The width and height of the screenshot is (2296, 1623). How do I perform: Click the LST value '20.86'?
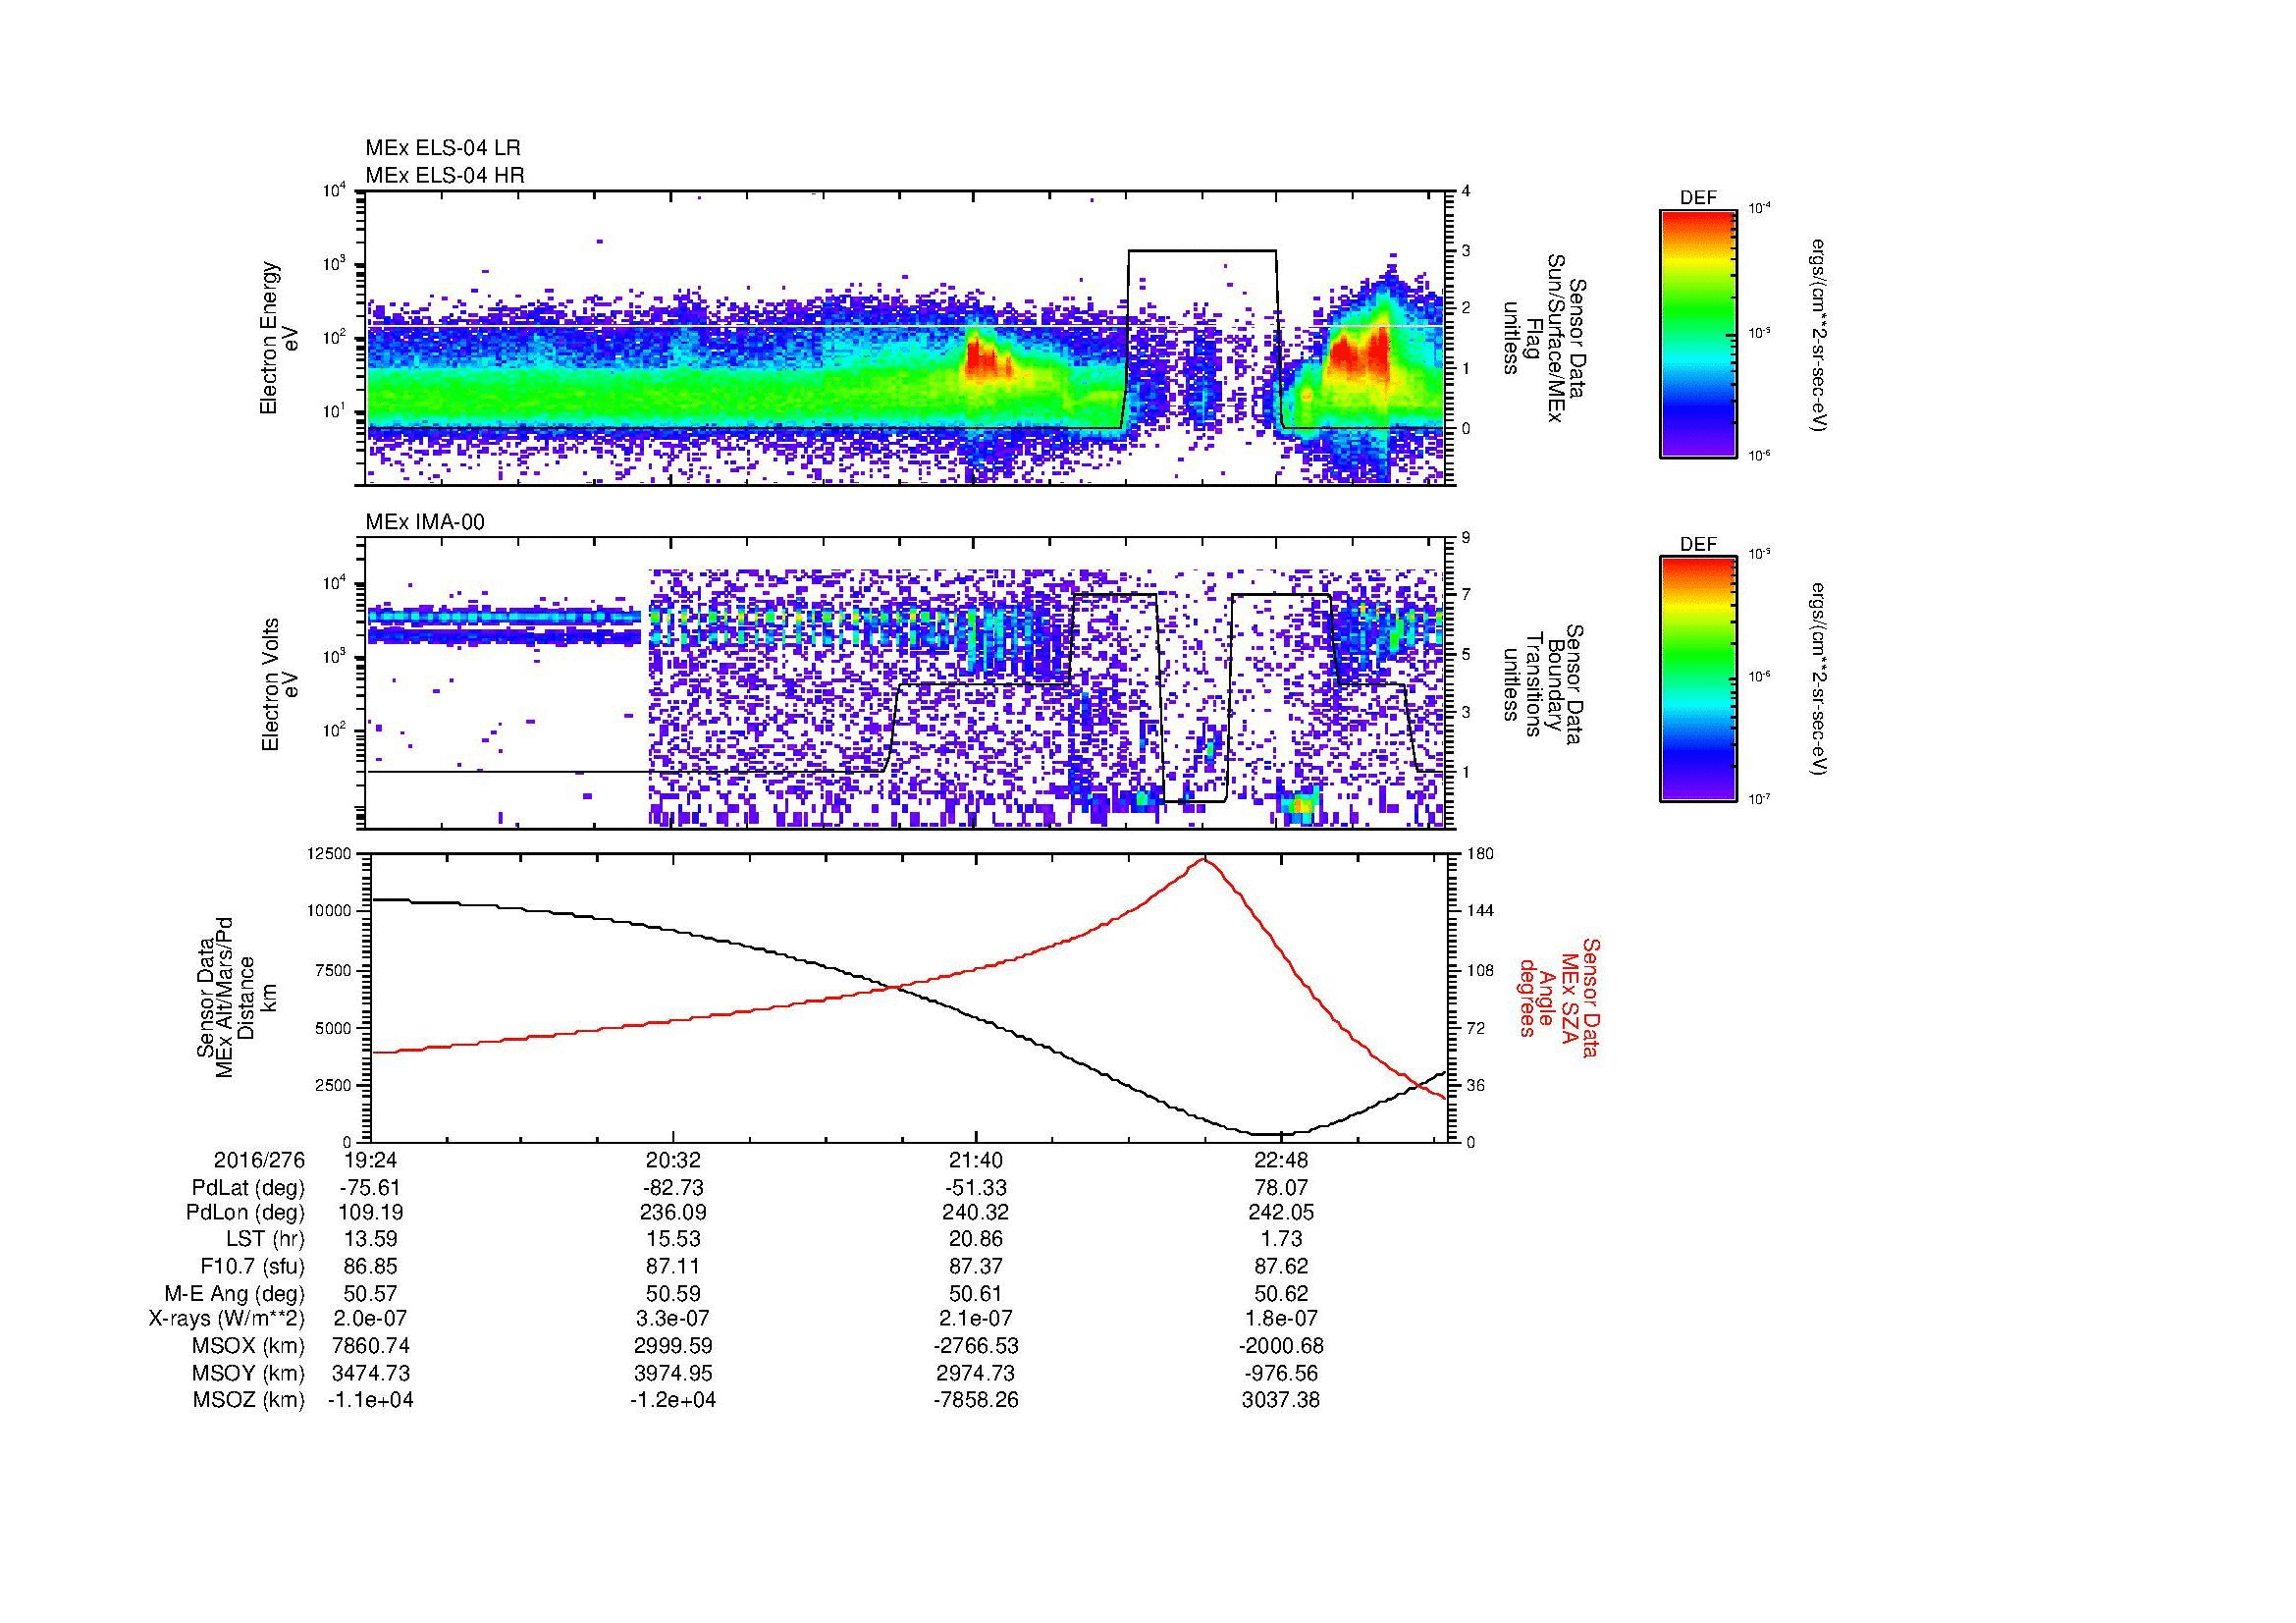[975, 1240]
